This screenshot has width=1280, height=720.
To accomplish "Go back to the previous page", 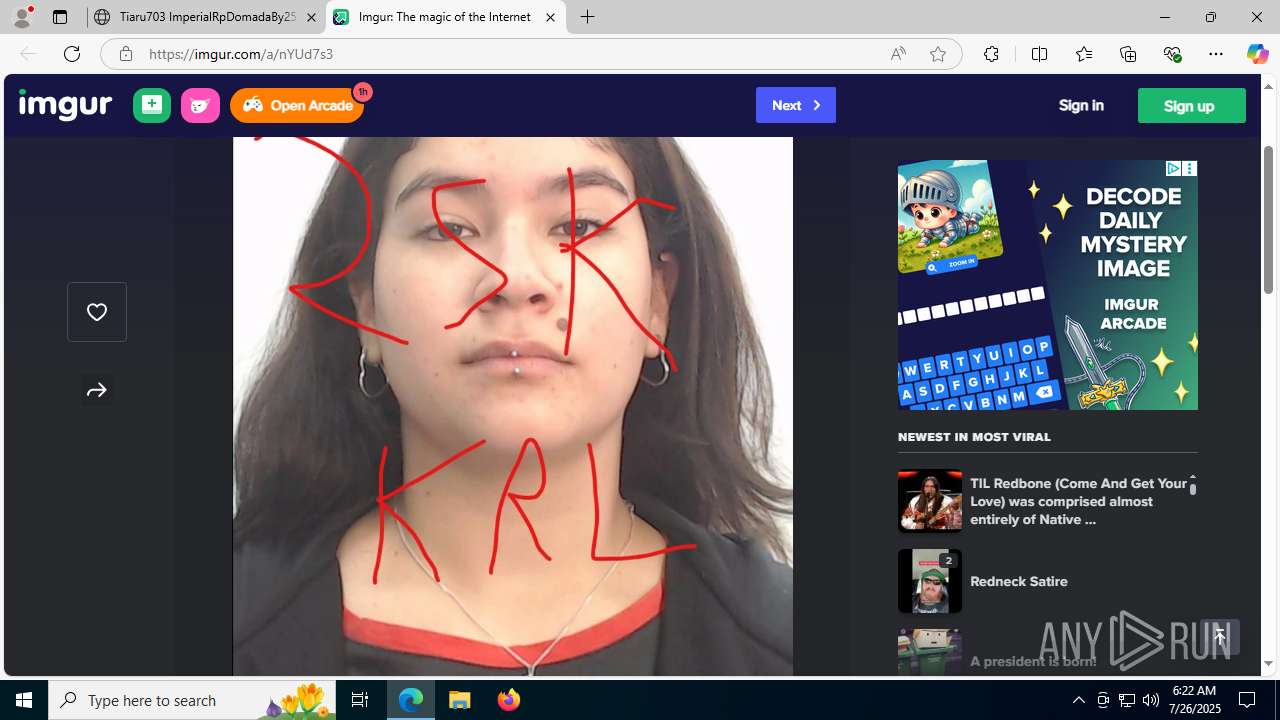I will [28, 54].
